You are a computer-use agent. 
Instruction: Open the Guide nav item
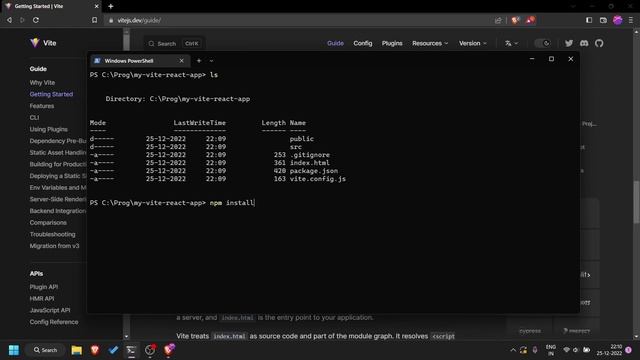(x=335, y=43)
